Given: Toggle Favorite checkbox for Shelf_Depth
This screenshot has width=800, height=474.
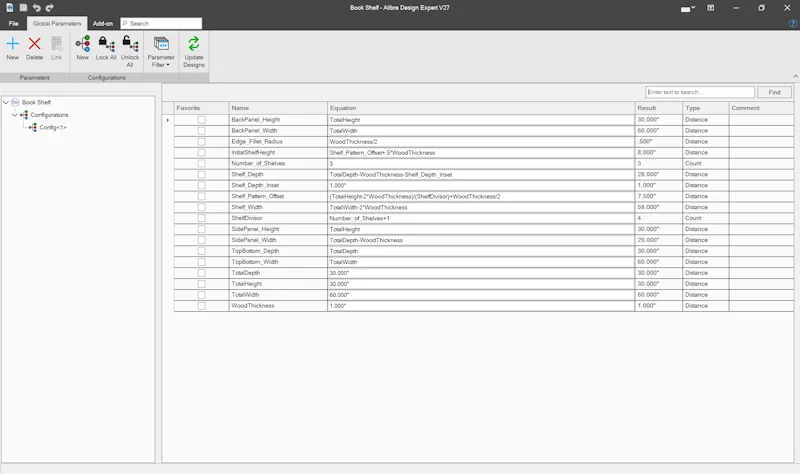Looking at the screenshot, I should 202,174.
